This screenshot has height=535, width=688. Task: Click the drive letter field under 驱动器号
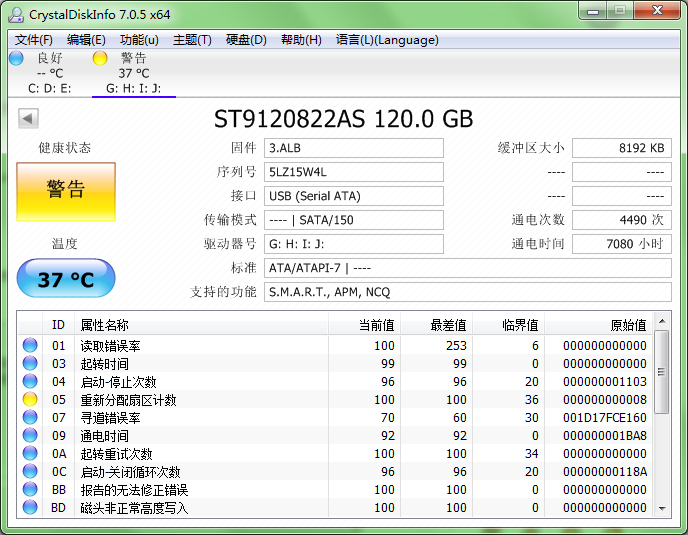(354, 244)
